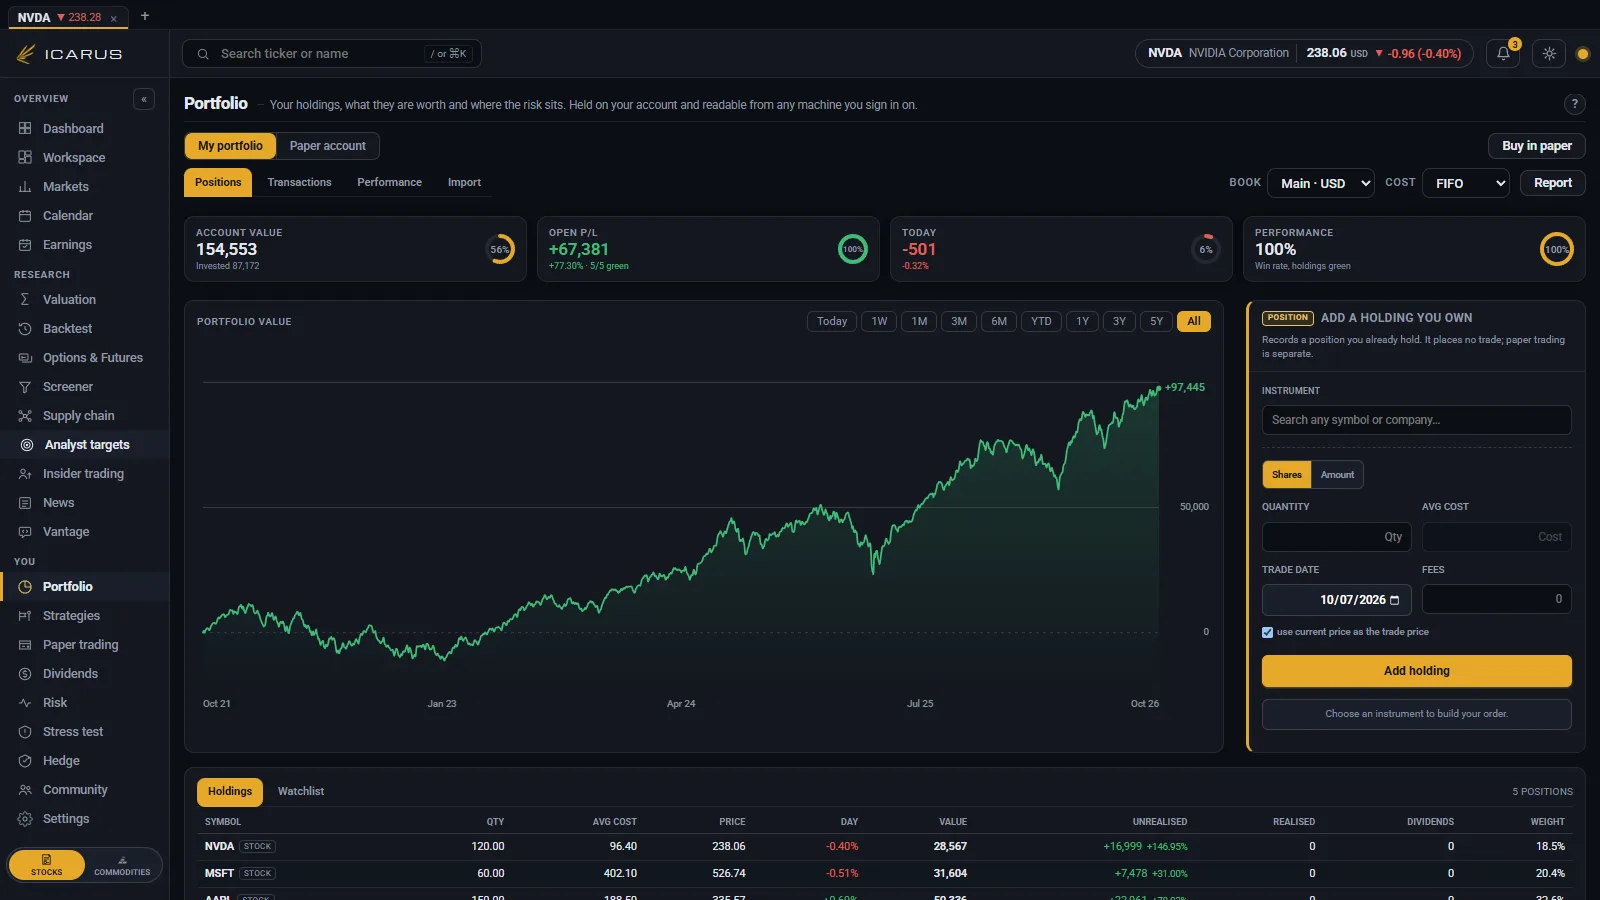Image resolution: width=1600 pixels, height=900 pixels.
Task: Focus the Search ticker or name field
Action: click(x=332, y=54)
